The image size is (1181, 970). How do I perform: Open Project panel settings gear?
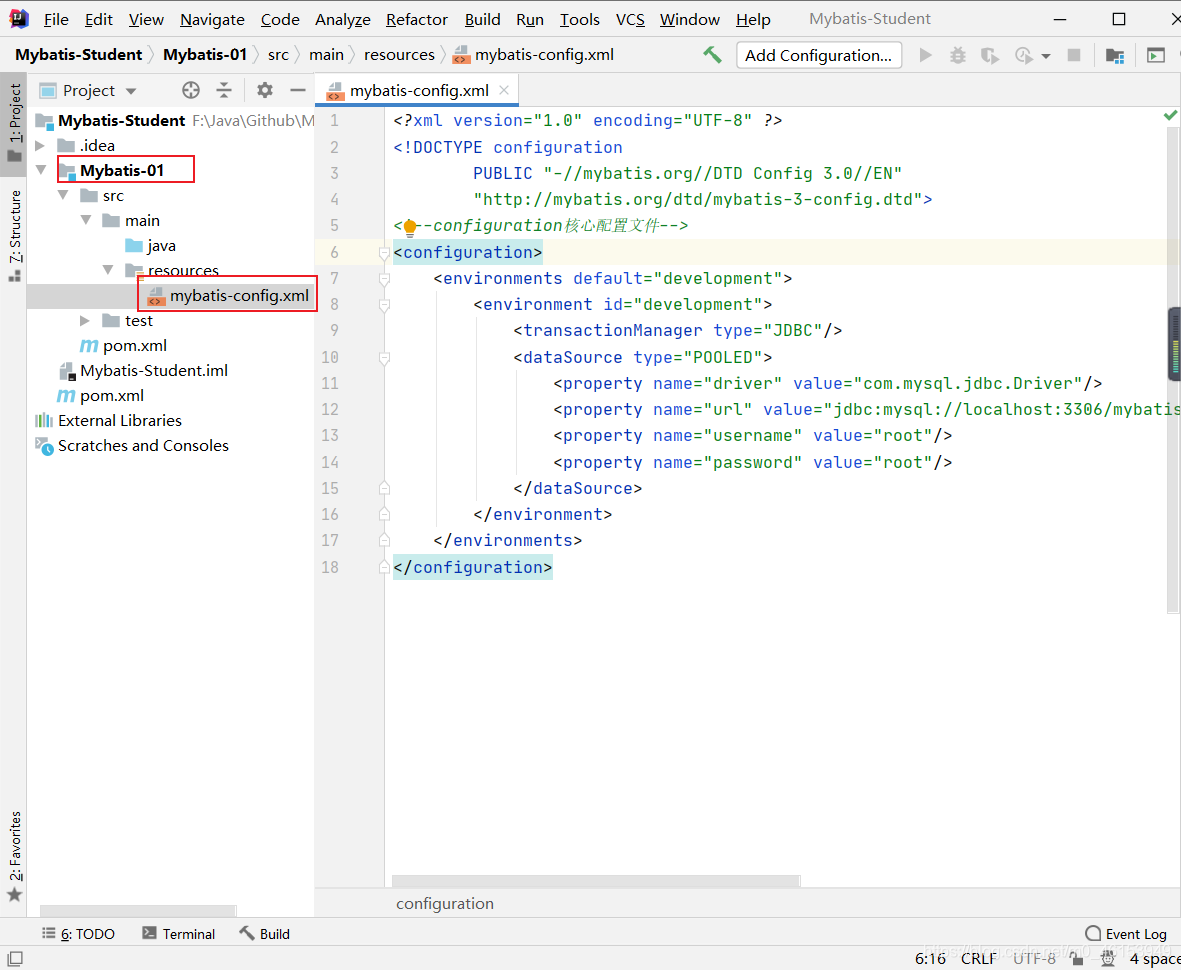[264, 90]
